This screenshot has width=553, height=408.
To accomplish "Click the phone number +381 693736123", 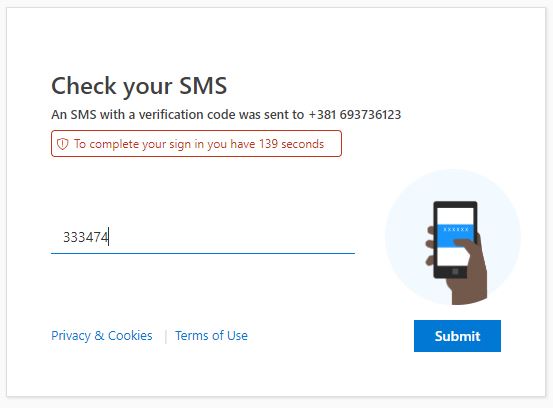I will tap(355, 115).
